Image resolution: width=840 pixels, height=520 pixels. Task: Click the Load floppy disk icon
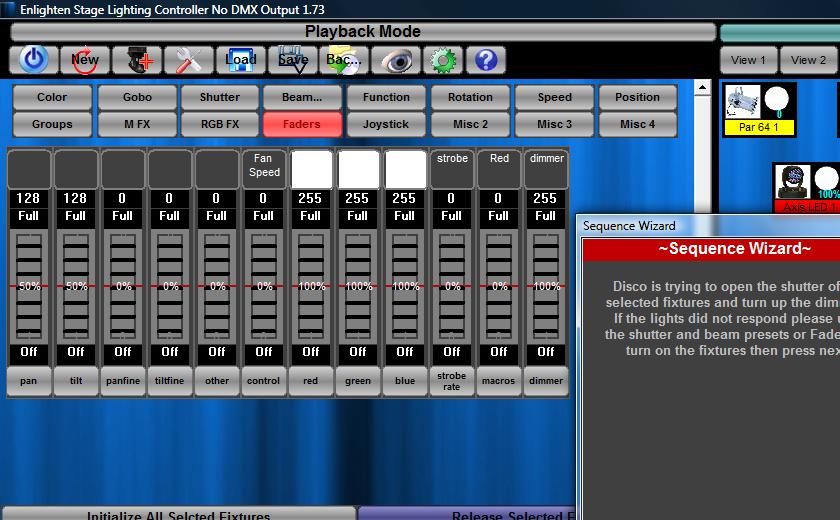(240, 60)
